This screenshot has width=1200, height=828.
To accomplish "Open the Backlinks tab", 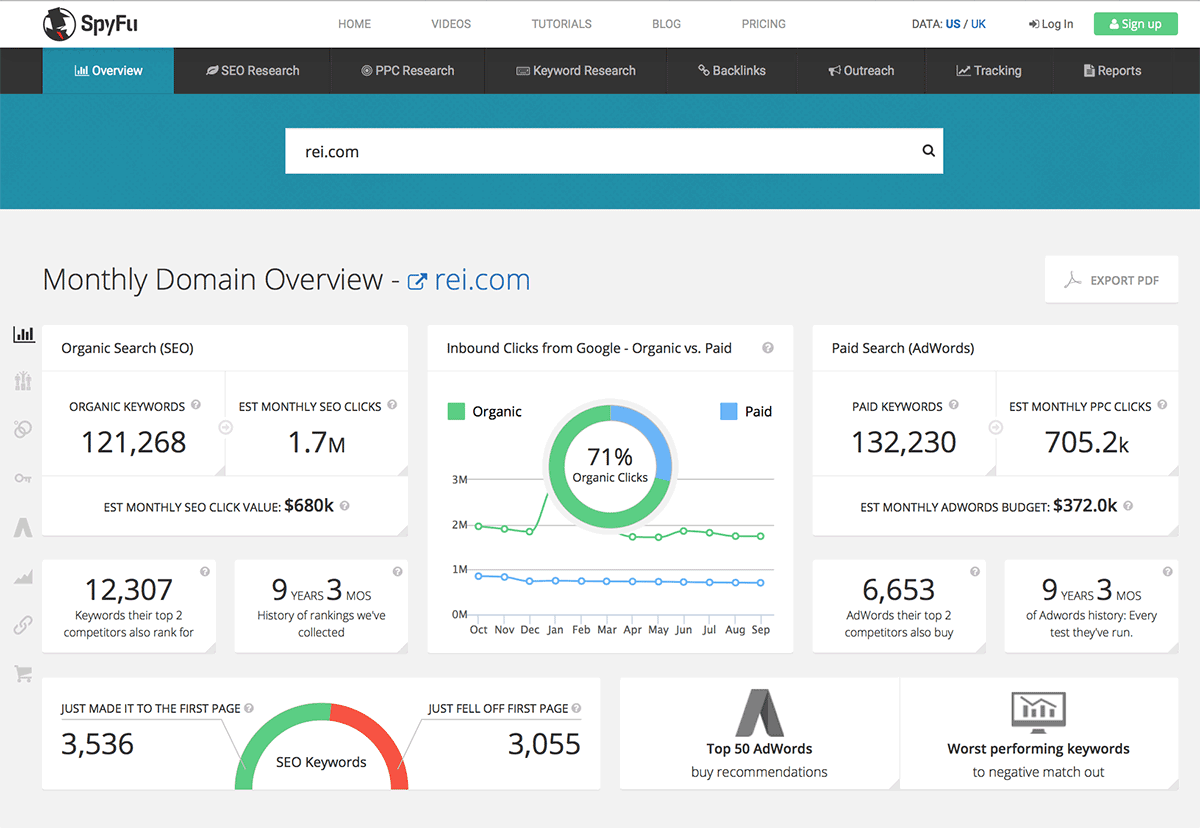I will pyautogui.click(x=731, y=71).
